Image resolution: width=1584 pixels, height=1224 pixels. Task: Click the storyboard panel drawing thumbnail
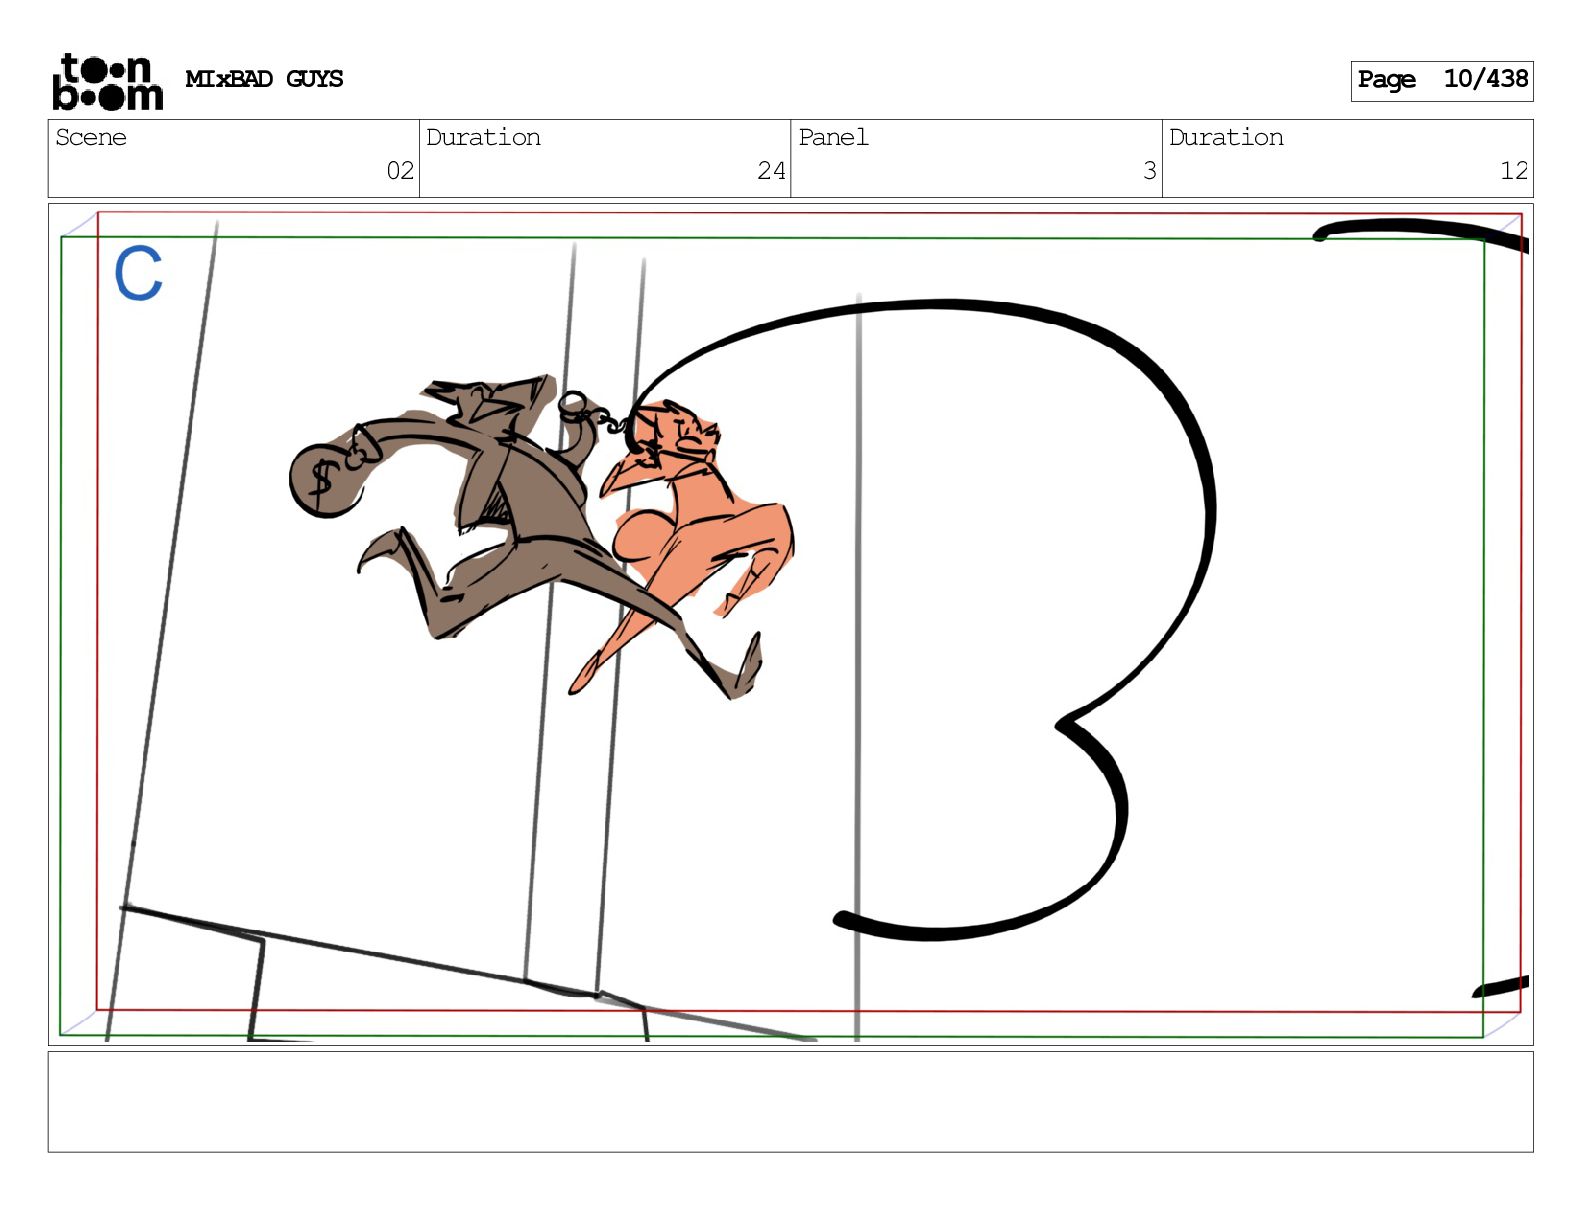790,624
